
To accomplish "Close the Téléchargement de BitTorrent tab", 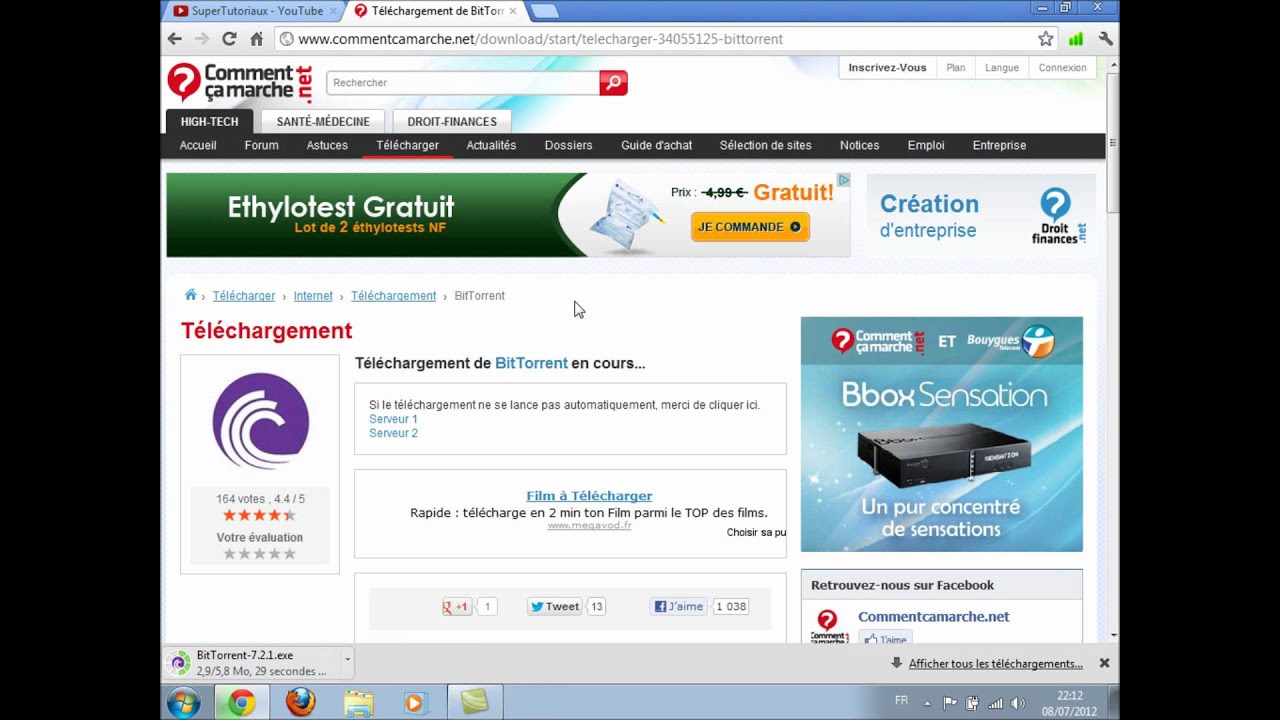I will [x=513, y=11].
